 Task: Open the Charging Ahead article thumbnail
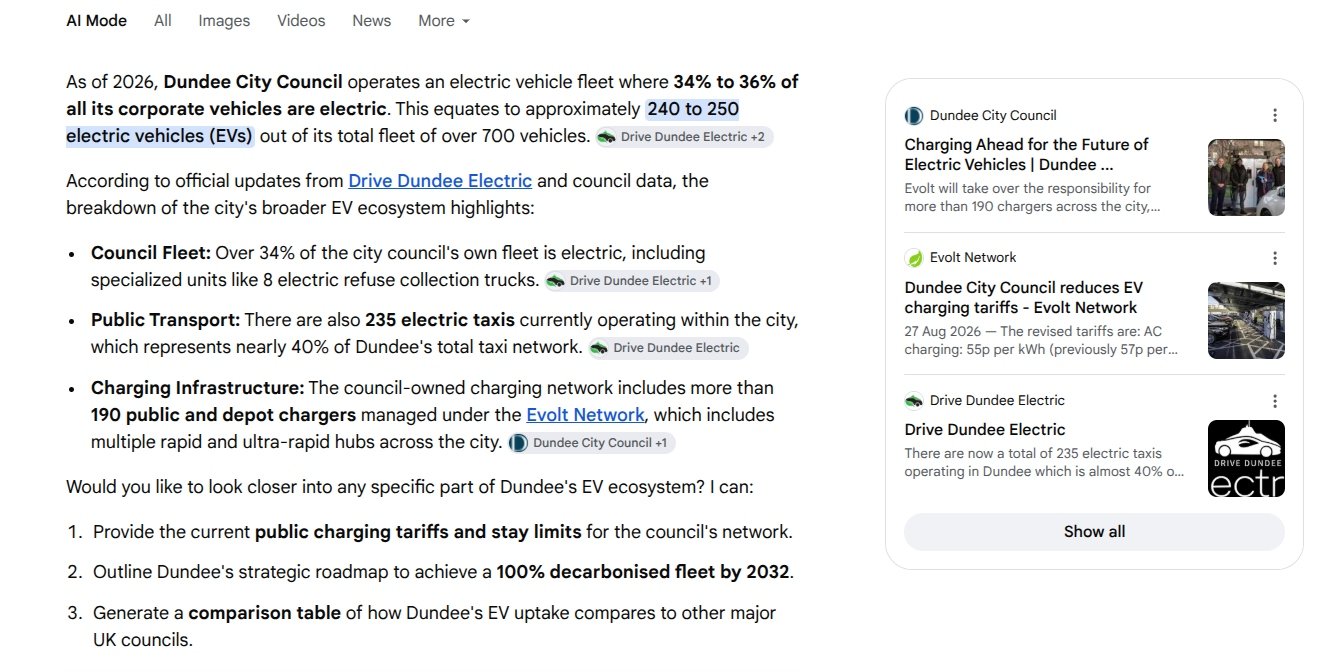point(1246,177)
